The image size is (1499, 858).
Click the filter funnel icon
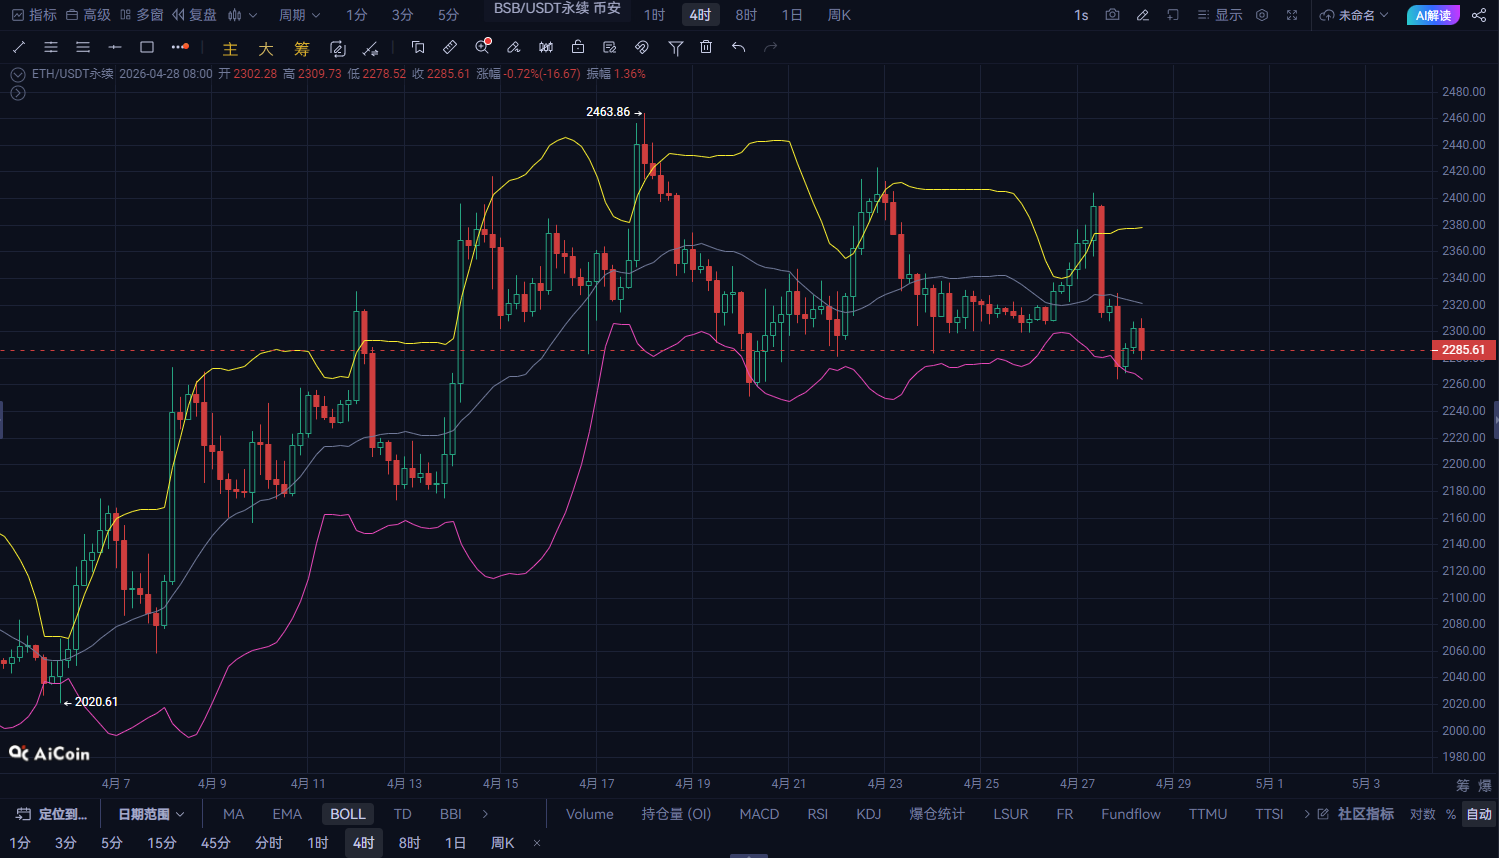click(x=675, y=47)
